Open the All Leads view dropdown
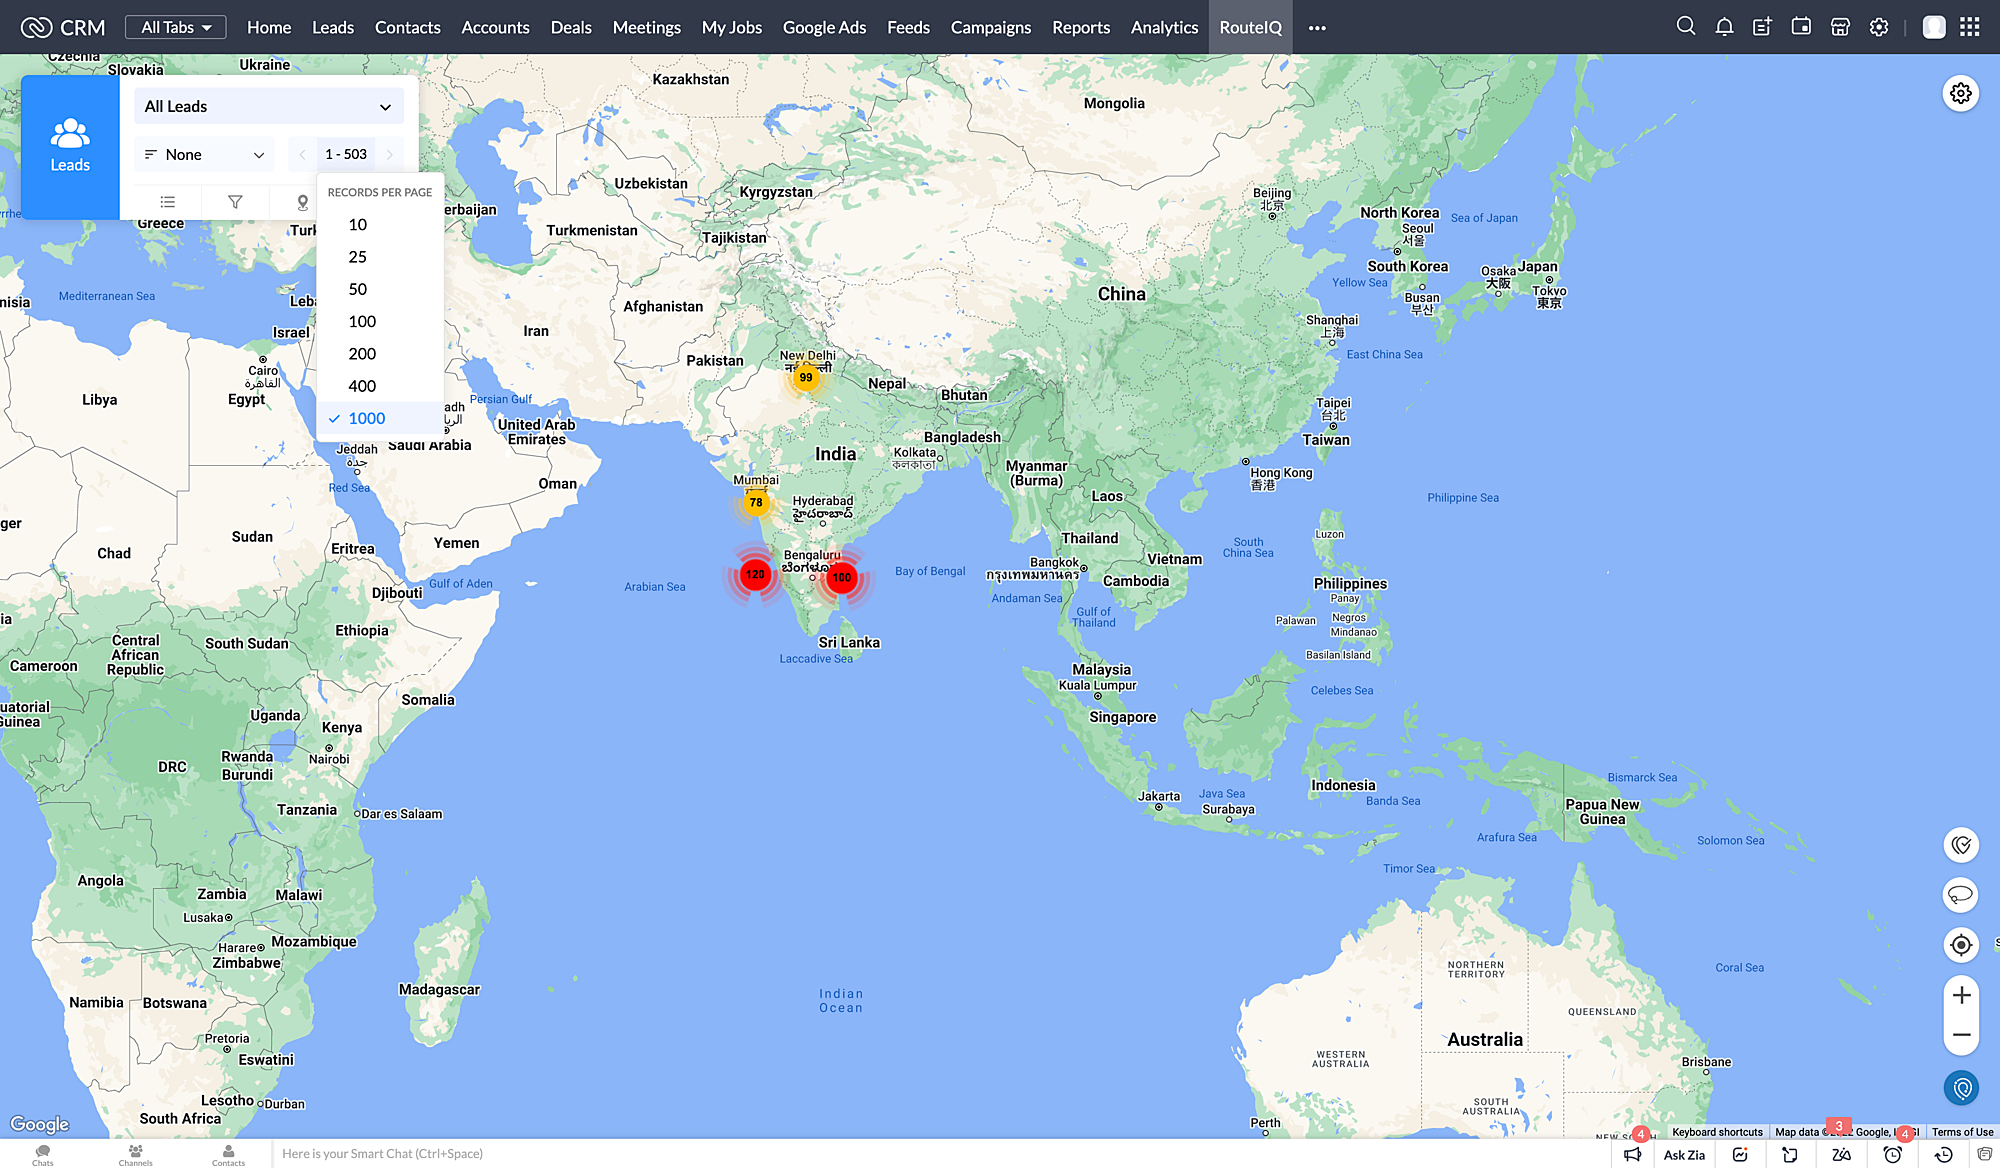Image resolution: width=2000 pixels, height=1168 pixels. tap(268, 106)
